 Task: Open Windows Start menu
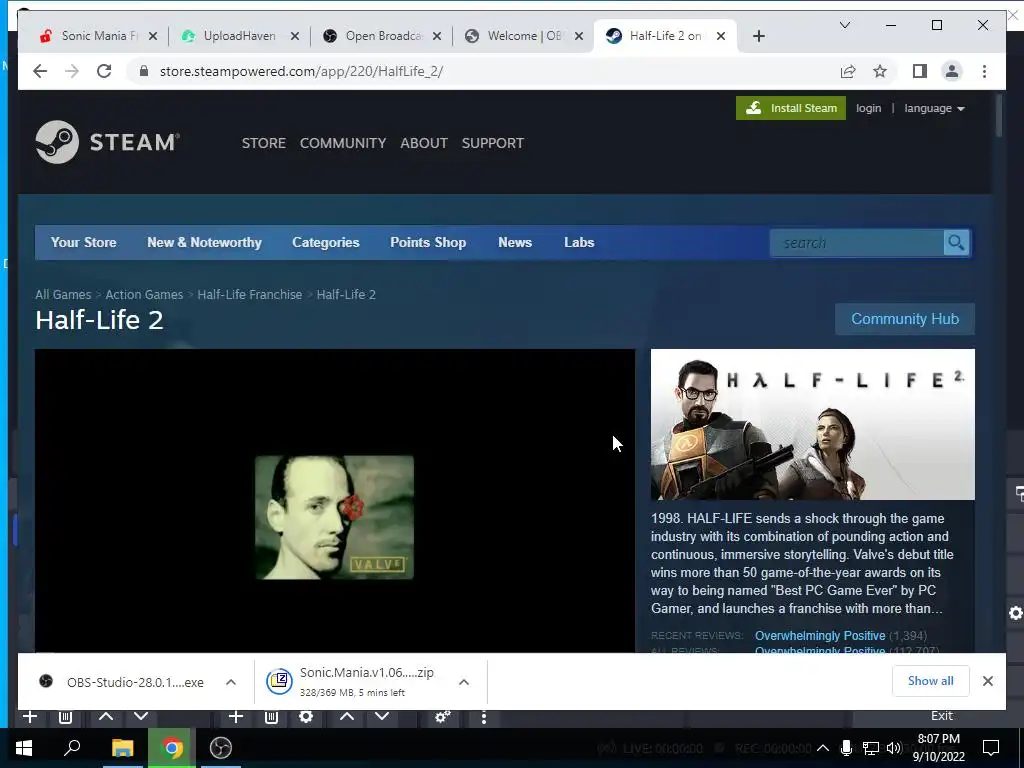click(24, 748)
